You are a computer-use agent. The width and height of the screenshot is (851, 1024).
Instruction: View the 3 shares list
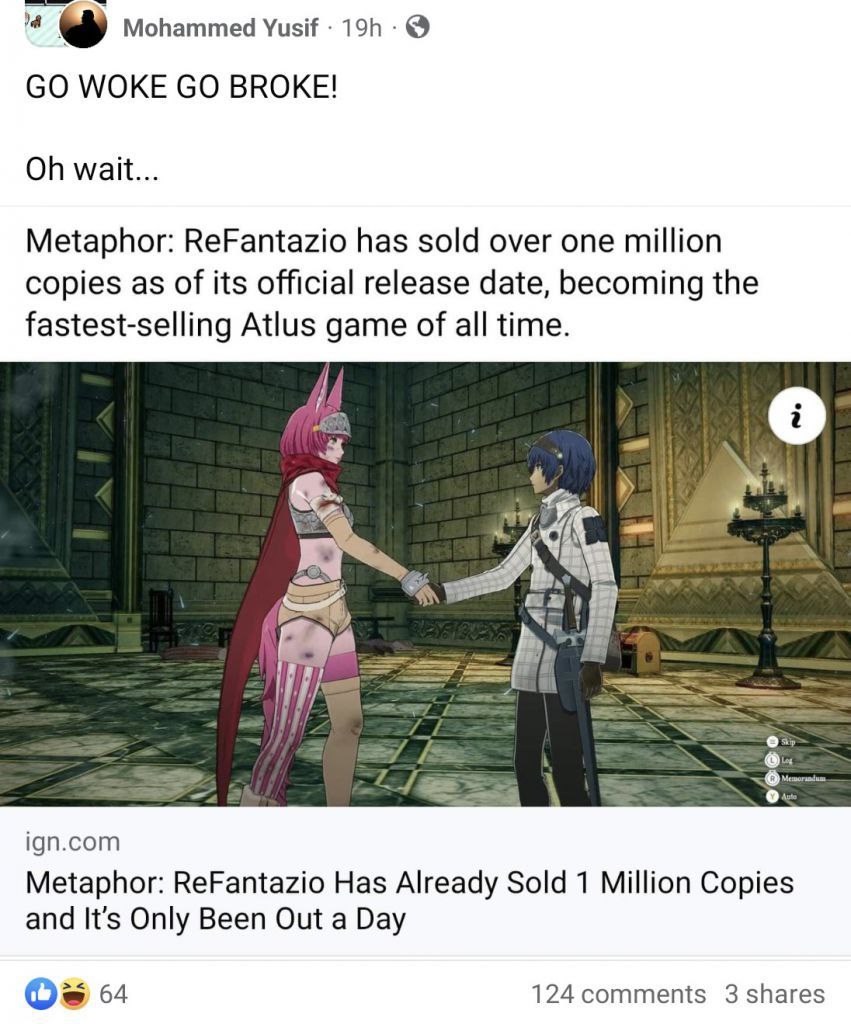click(x=775, y=993)
